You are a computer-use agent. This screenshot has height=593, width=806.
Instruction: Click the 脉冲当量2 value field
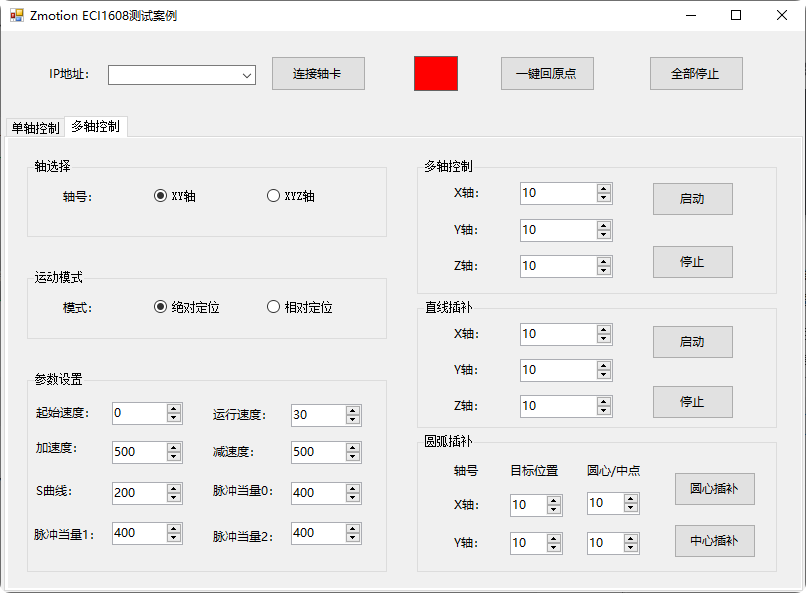click(x=318, y=533)
